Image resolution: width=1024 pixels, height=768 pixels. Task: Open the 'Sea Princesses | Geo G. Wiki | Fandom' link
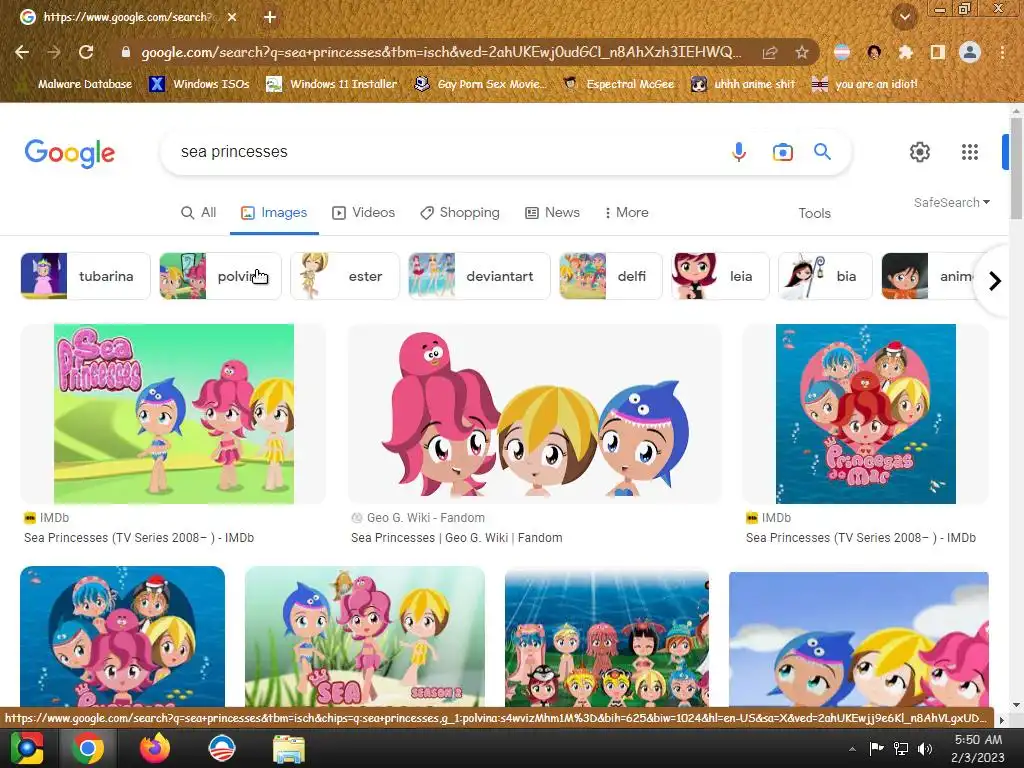pyautogui.click(x=456, y=538)
